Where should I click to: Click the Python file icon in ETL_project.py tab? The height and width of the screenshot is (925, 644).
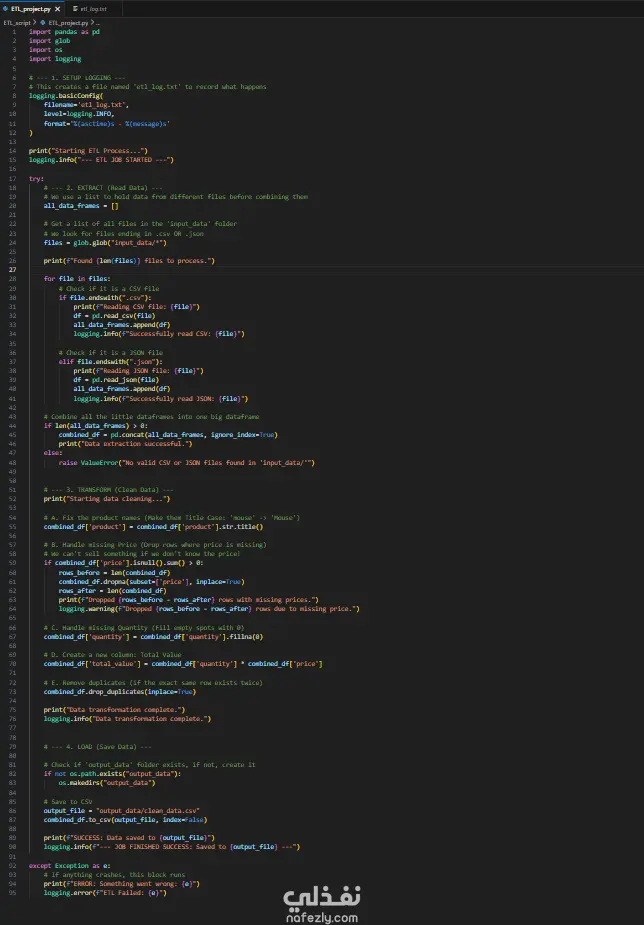[x=5, y=9]
